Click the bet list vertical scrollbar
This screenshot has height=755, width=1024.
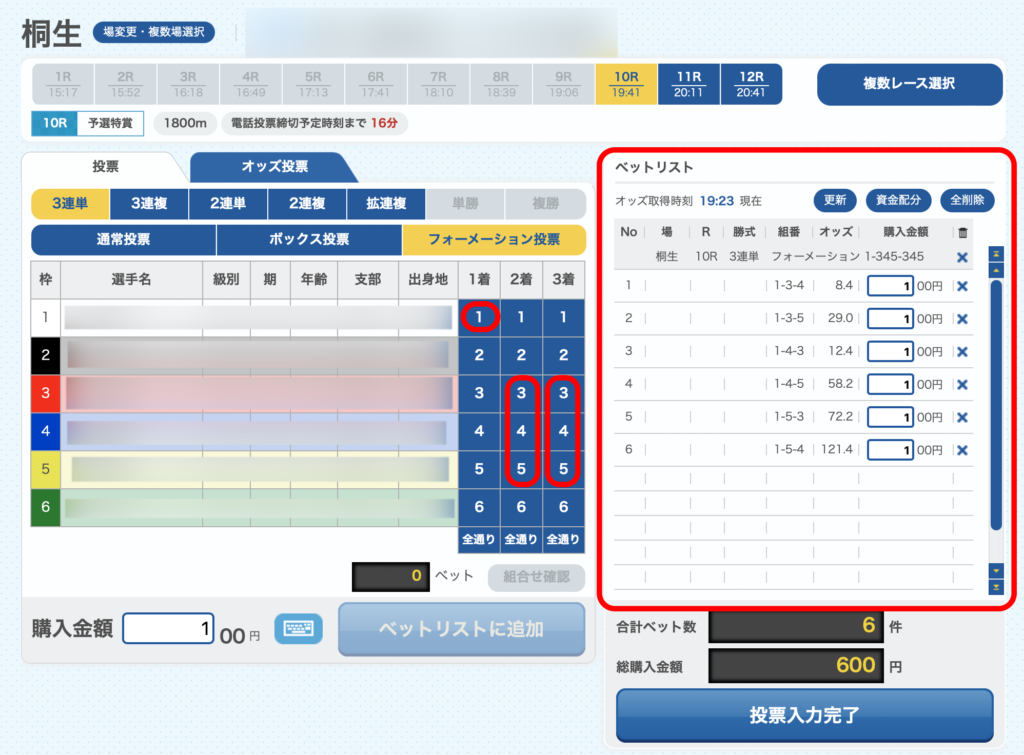[995, 404]
